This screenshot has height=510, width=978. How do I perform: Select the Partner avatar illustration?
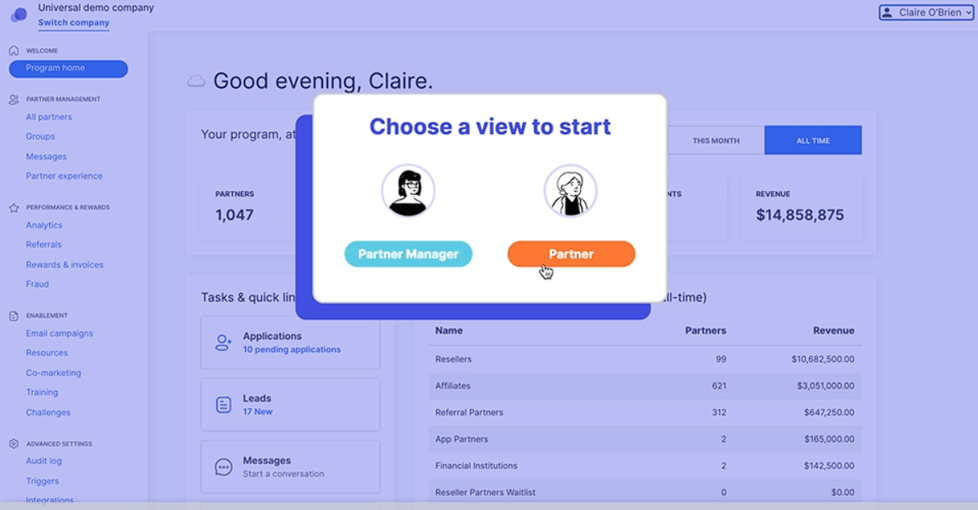click(570, 191)
